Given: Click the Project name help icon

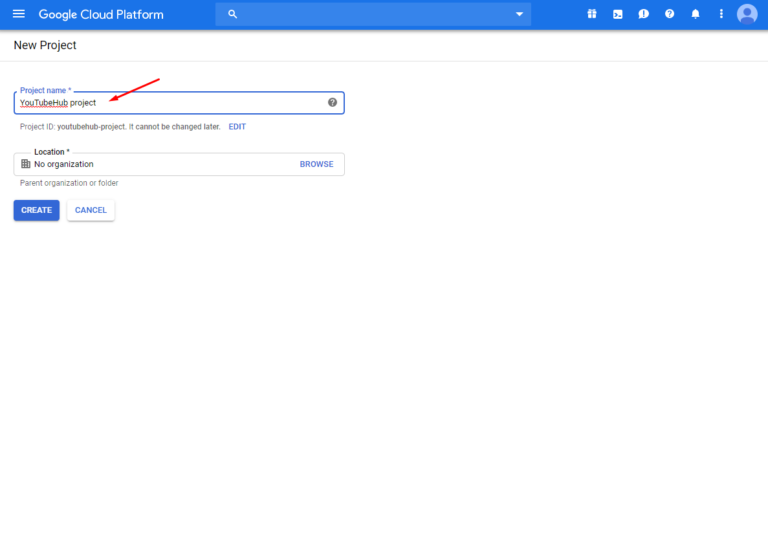Looking at the screenshot, I should tap(332, 102).
